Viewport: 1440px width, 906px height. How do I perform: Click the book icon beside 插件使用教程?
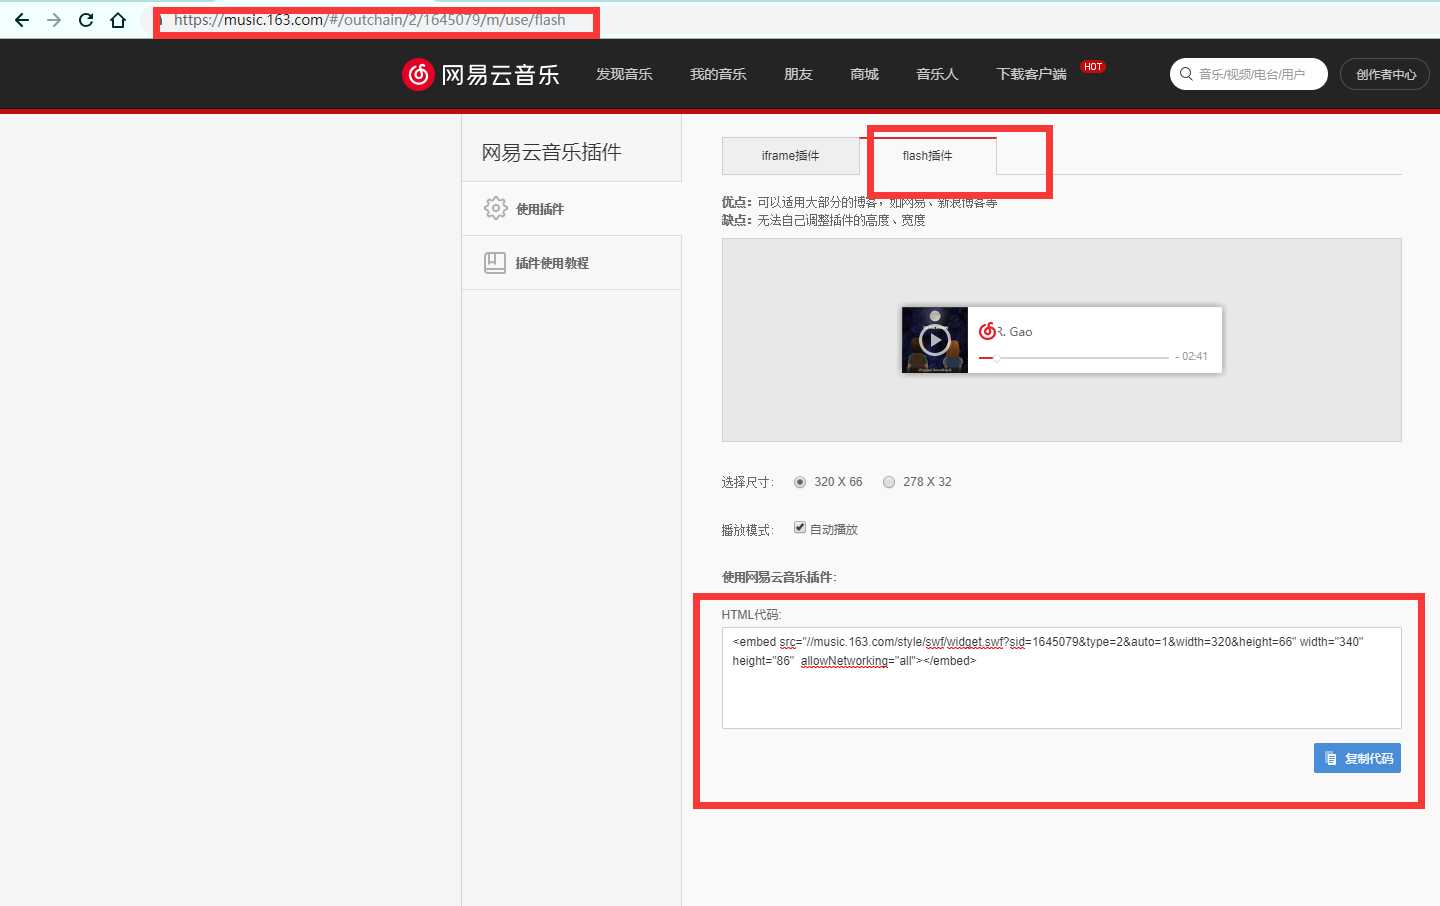click(x=495, y=262)
